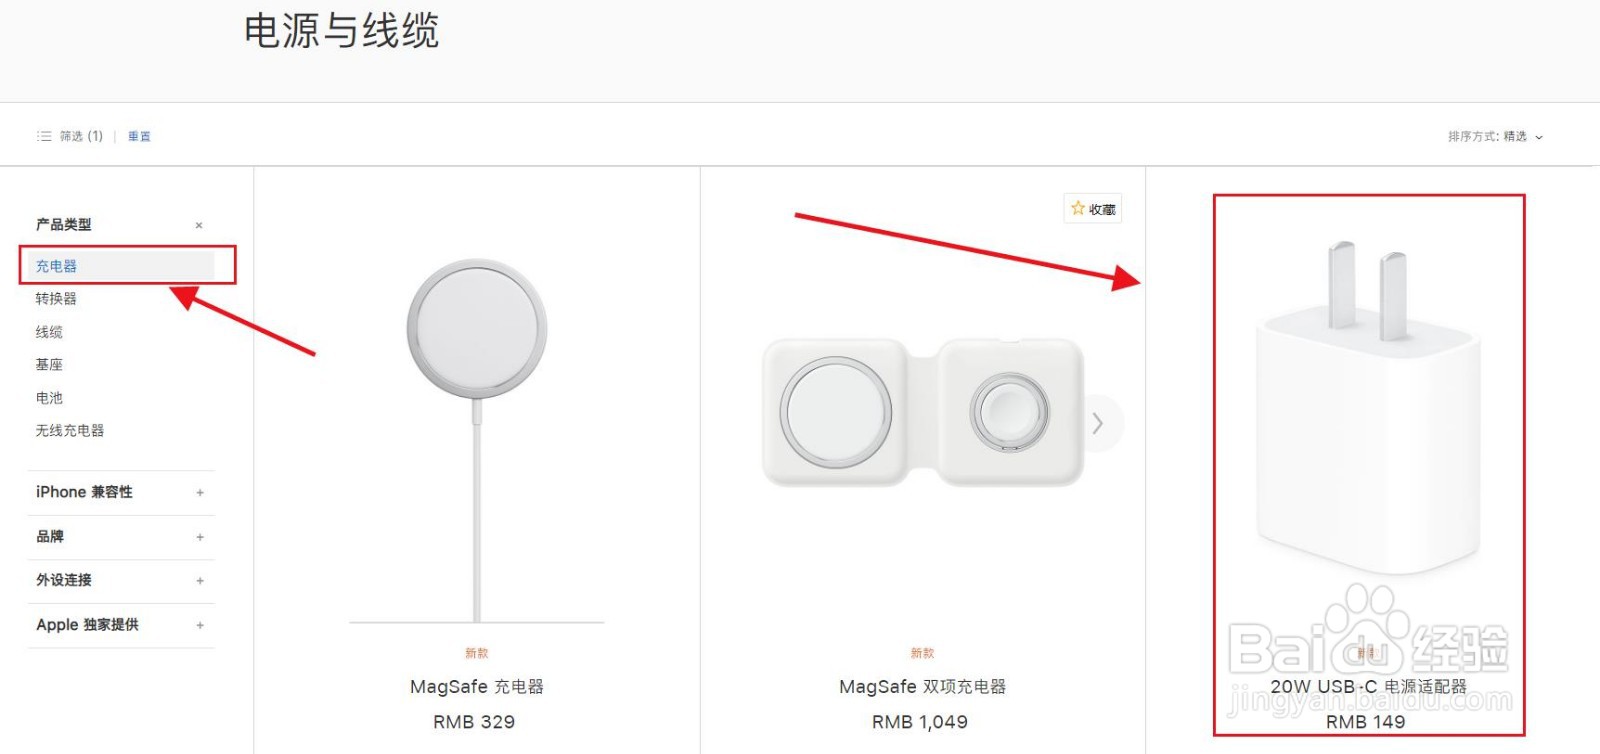Expand the Apple 独家提供 filter section
The image size is (1600, 754).
click(x=200, y=625)
